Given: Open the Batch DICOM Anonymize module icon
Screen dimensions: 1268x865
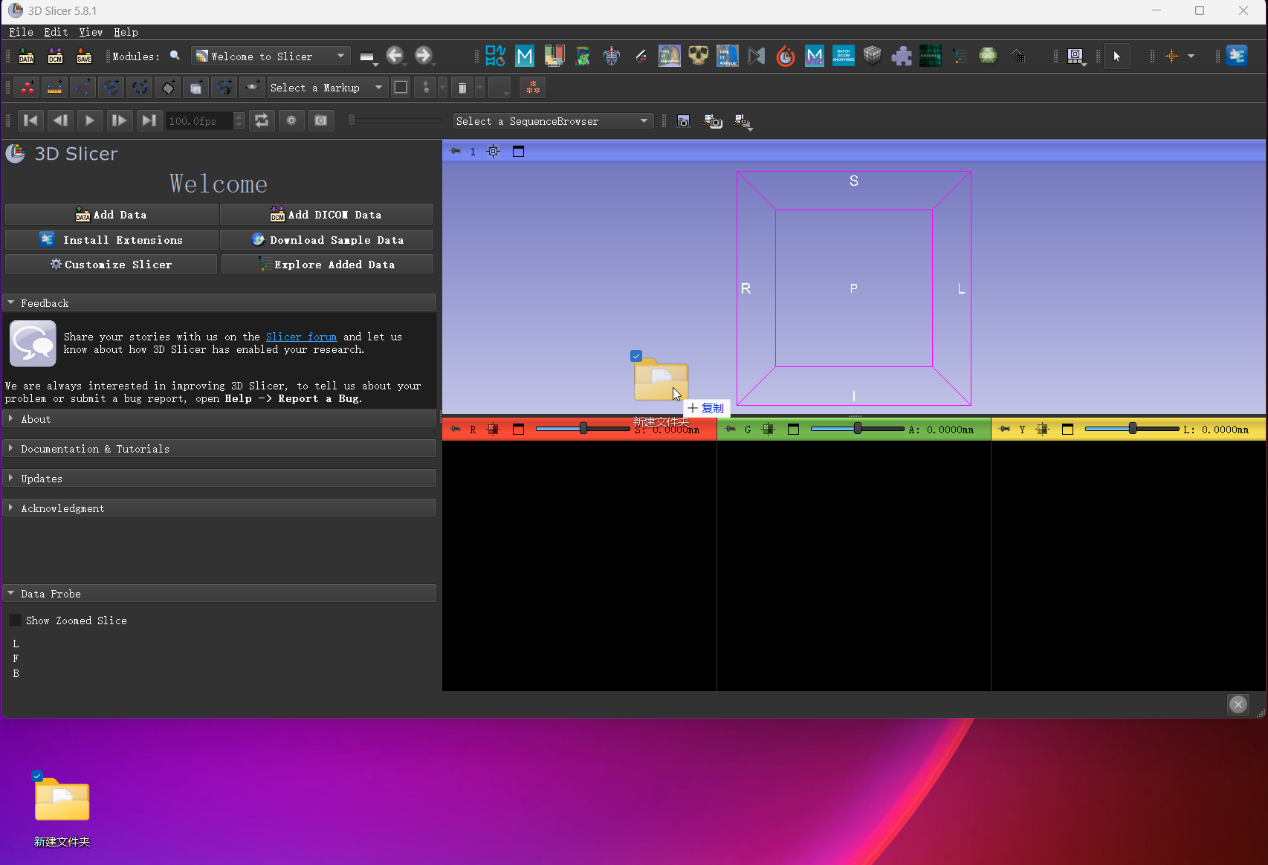Looking at the screenshot, I should [x=843, y=56].
